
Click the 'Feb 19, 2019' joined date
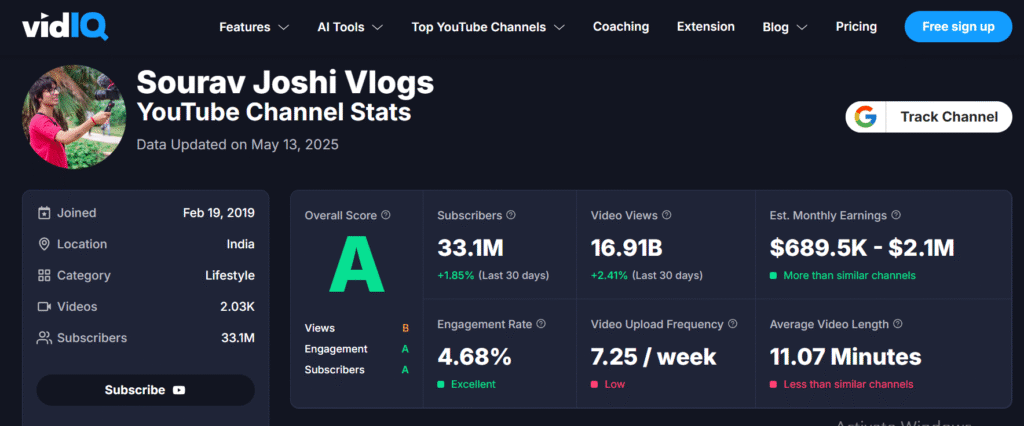(x=219, y=213)
